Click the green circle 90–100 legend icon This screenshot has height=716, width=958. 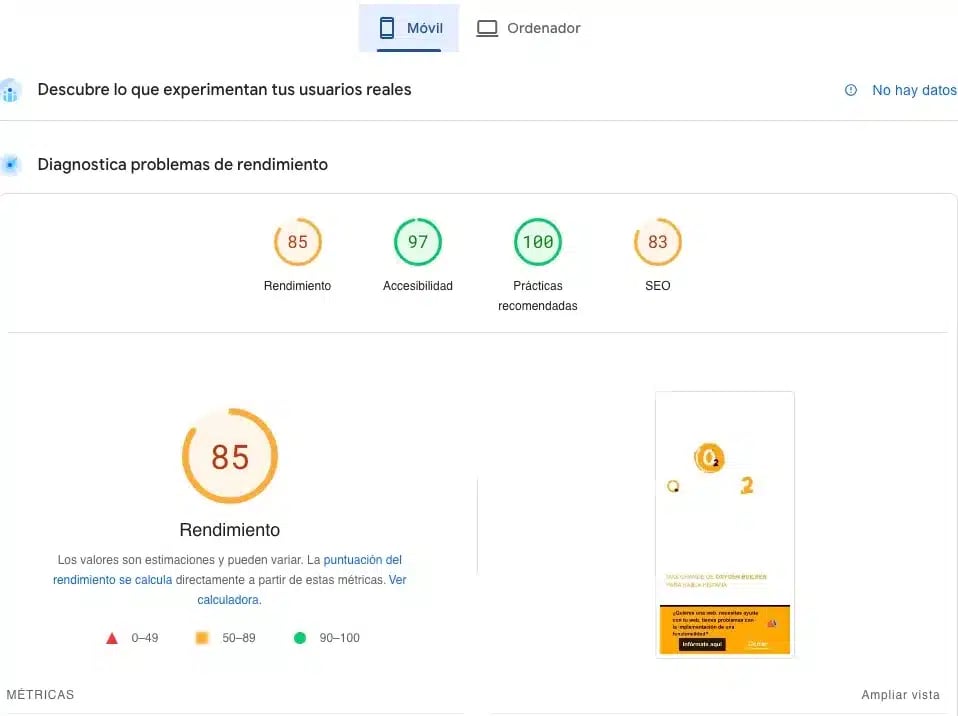coord(299,638)
